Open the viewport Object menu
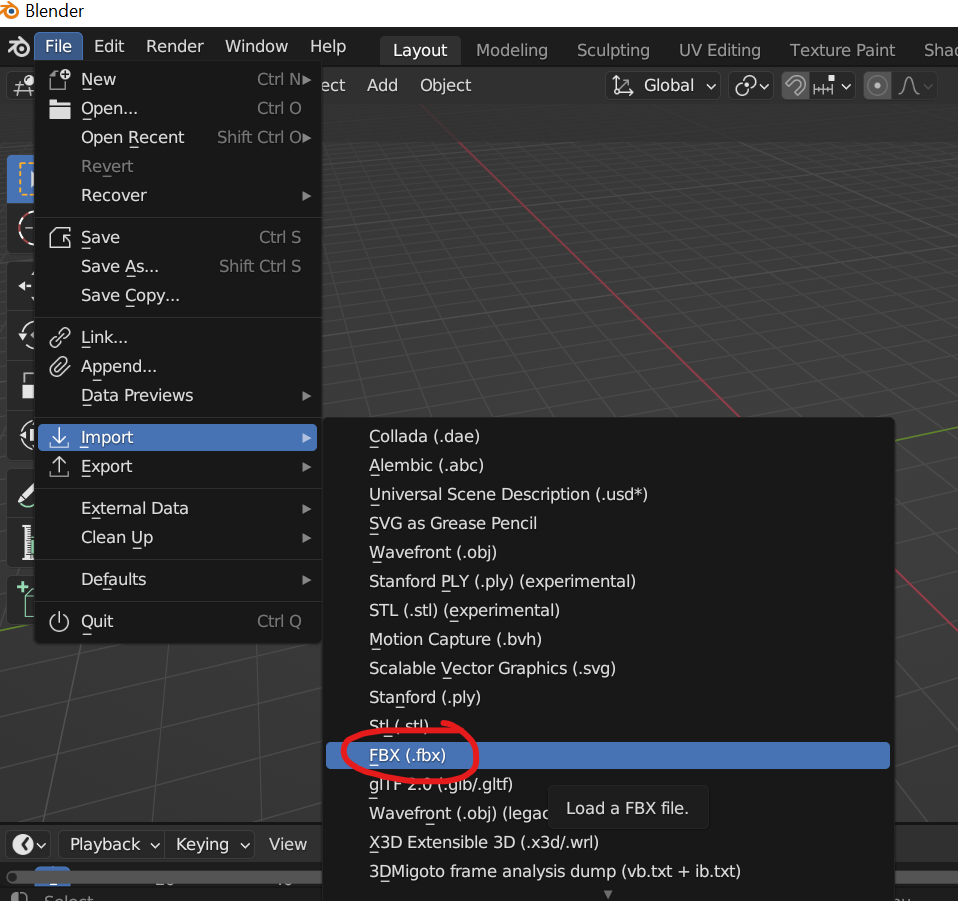Screen dimensions: 958x901 445,86
